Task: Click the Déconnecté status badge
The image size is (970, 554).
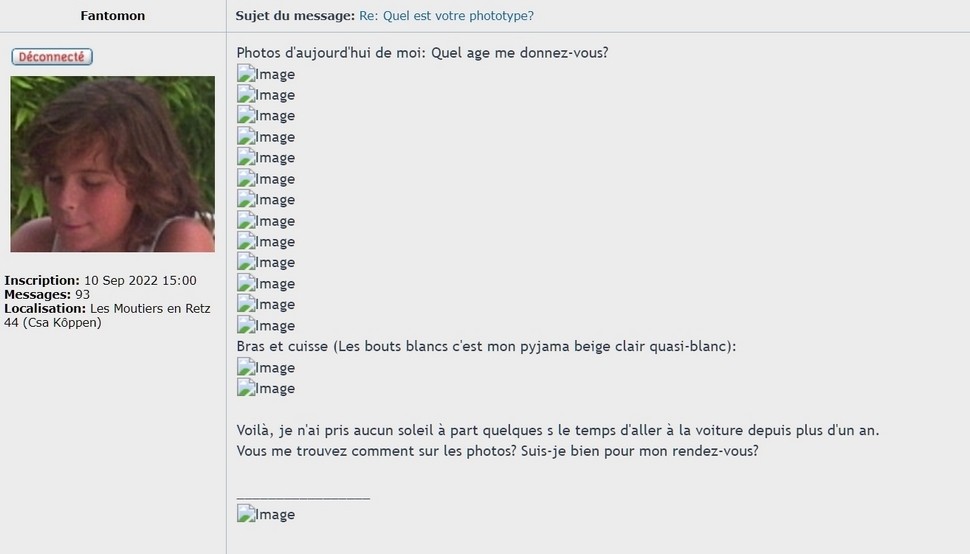Action: pyautogui.click(x=52, y=57)
